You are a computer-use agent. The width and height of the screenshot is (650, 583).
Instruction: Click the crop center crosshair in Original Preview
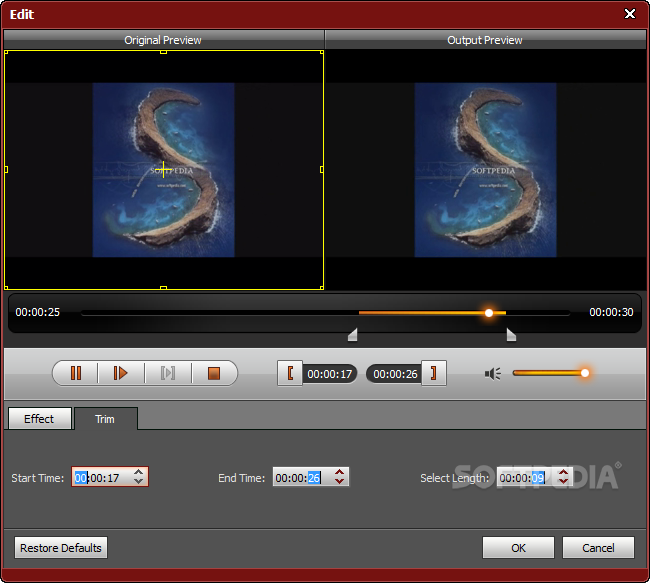point(163,170)
